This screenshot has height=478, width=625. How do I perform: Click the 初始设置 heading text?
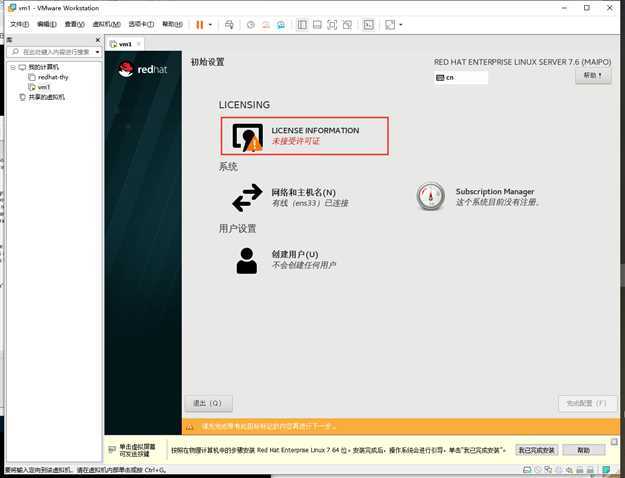[207, 62]
